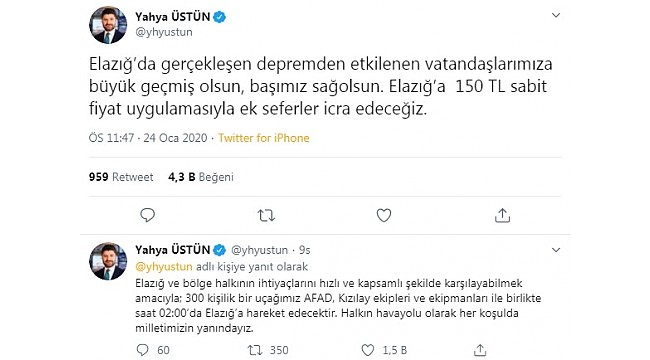
Task: Open Yahya ÜSTÜN profile name at top
Action: tap(172, 17)
